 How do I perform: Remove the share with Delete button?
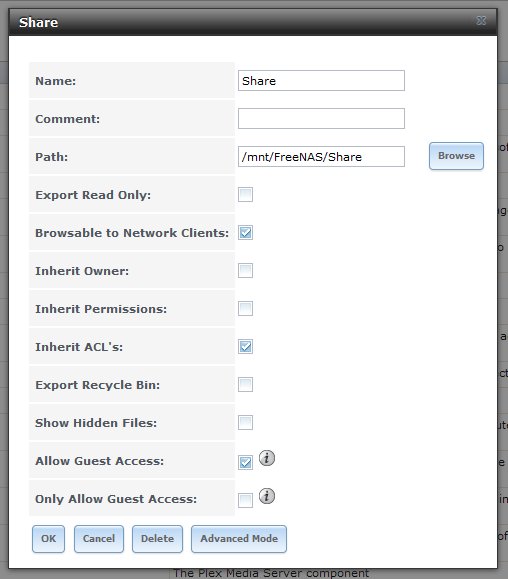click(x=157, y=539)
